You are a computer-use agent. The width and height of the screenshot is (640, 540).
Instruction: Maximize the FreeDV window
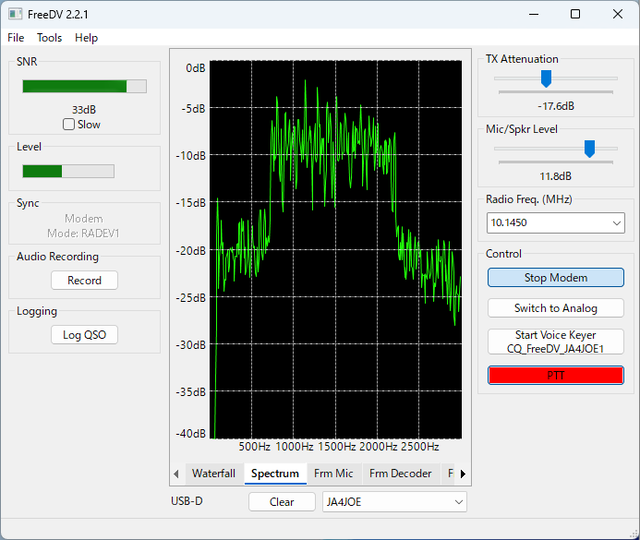point(575,14)
